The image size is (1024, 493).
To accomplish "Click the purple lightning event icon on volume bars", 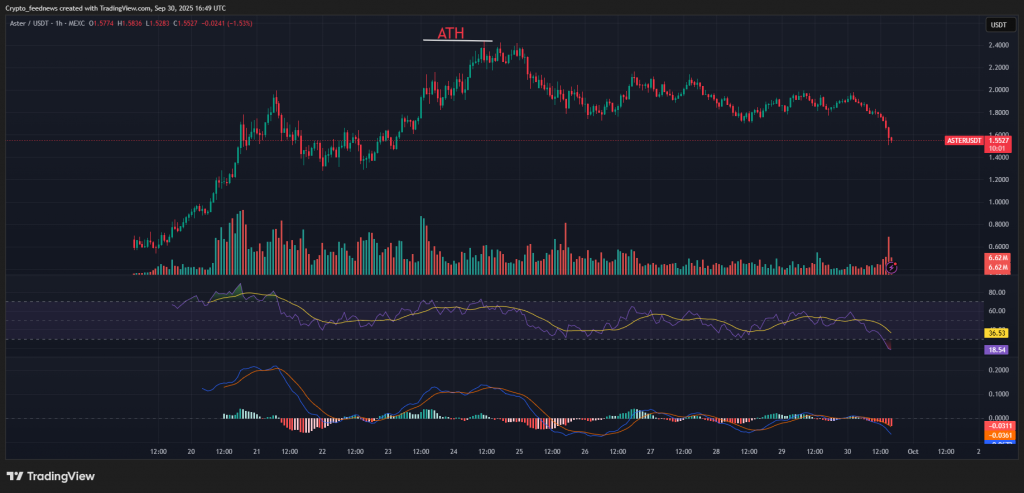I will click(x=892, y=267).
